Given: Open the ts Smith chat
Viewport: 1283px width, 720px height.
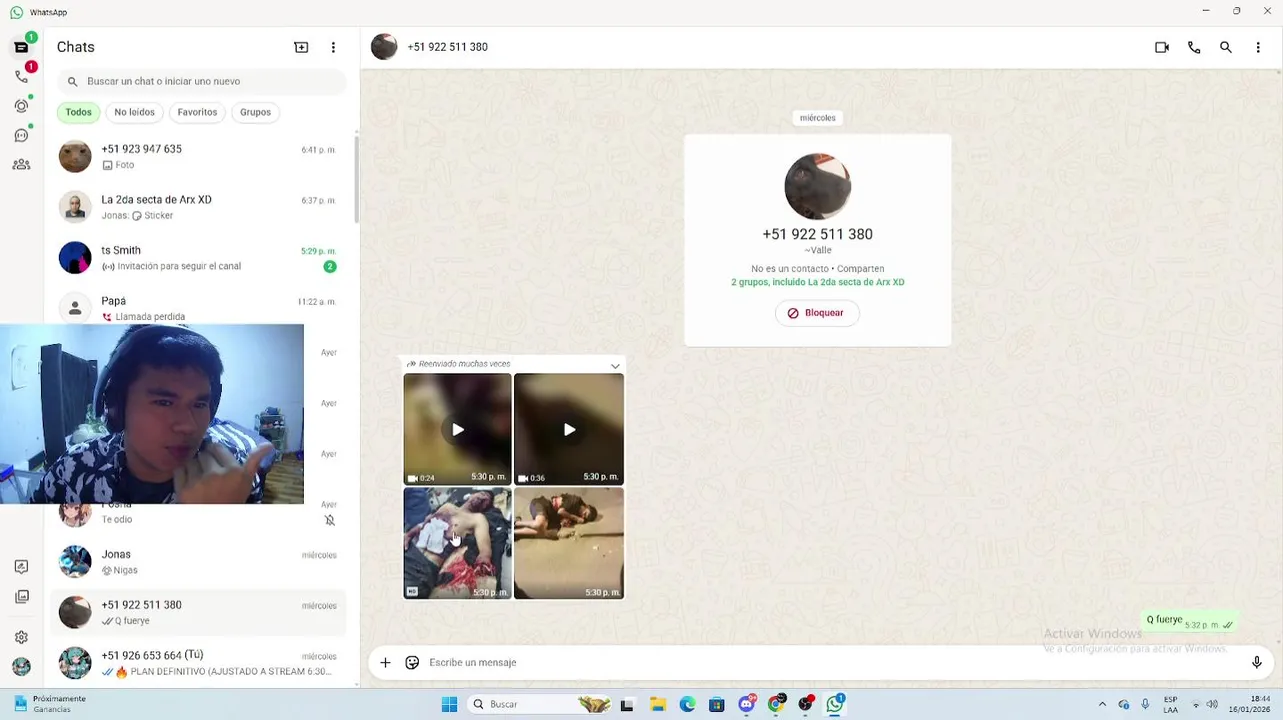Looking at the screenshot, I should 198,258.
